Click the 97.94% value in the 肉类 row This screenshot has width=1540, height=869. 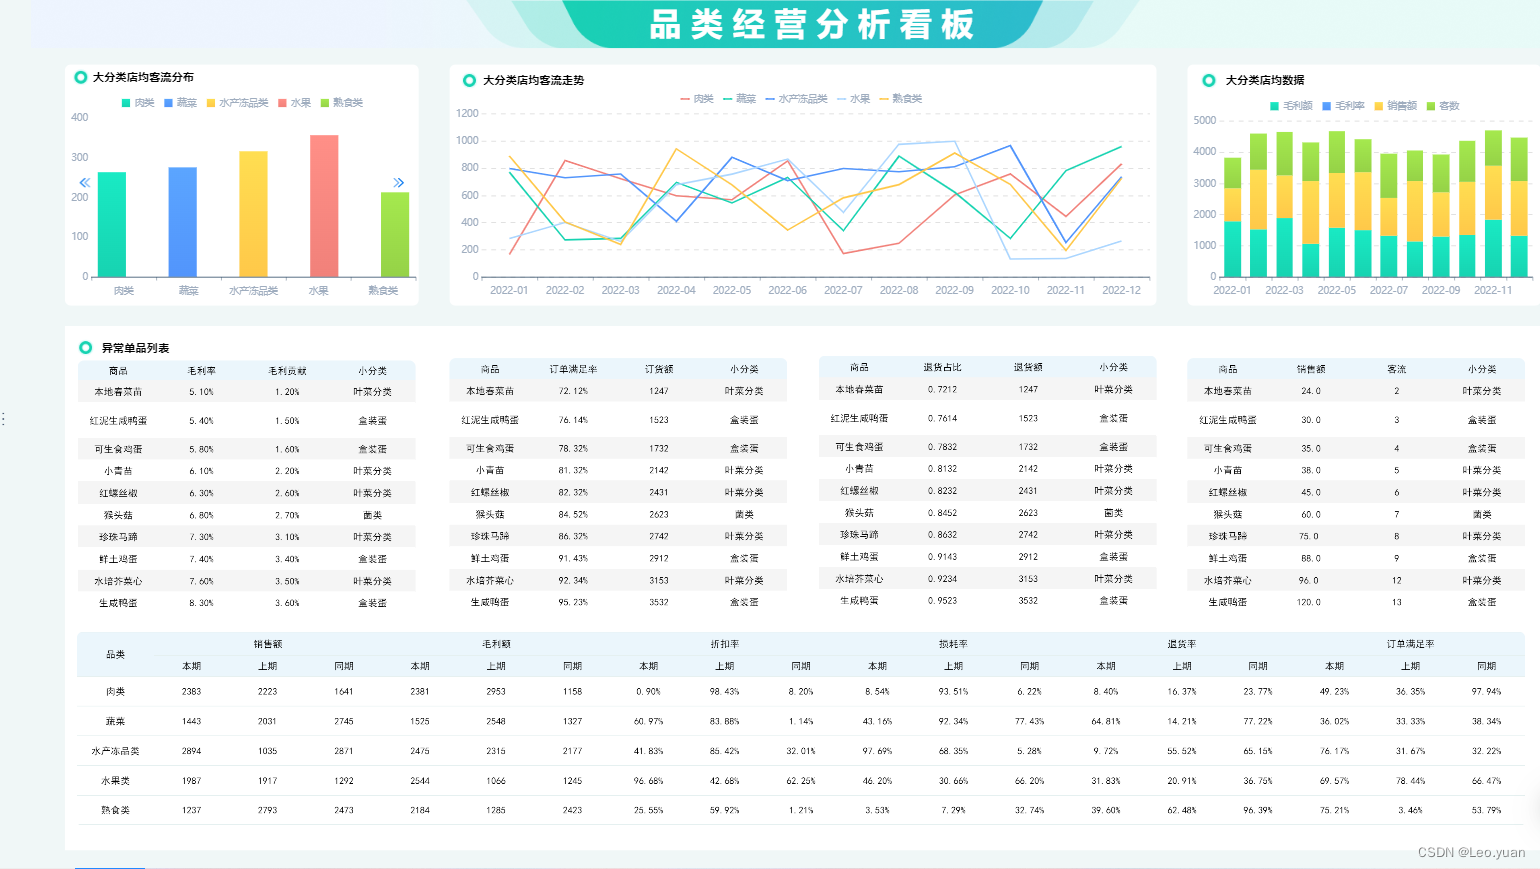pyautogui.click(x=1486, y=691)
